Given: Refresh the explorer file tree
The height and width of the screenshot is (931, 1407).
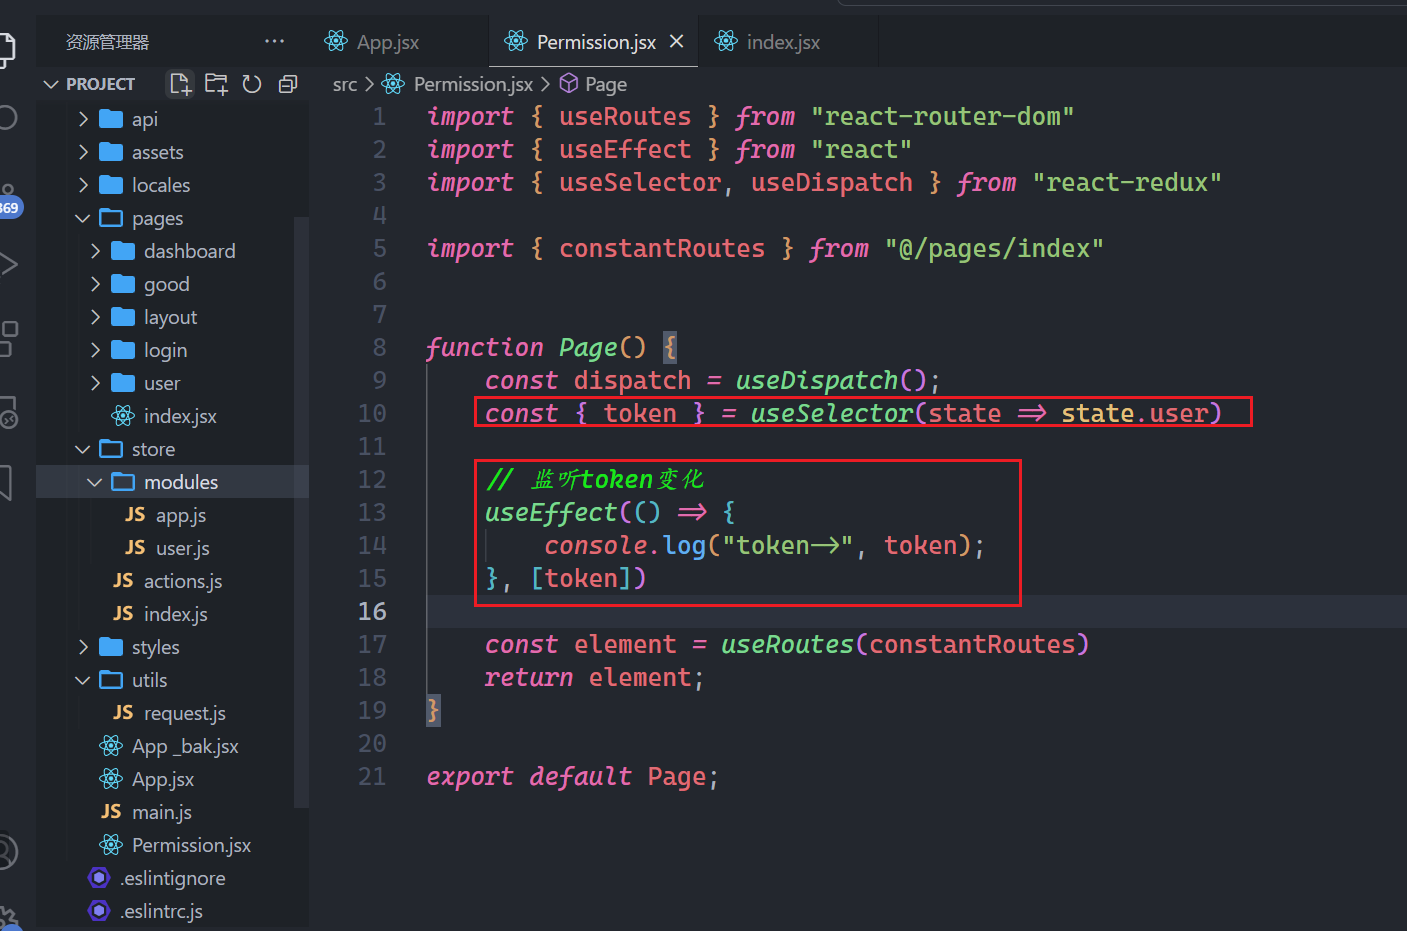Looking at the screenshot, I should click(252, 84).
